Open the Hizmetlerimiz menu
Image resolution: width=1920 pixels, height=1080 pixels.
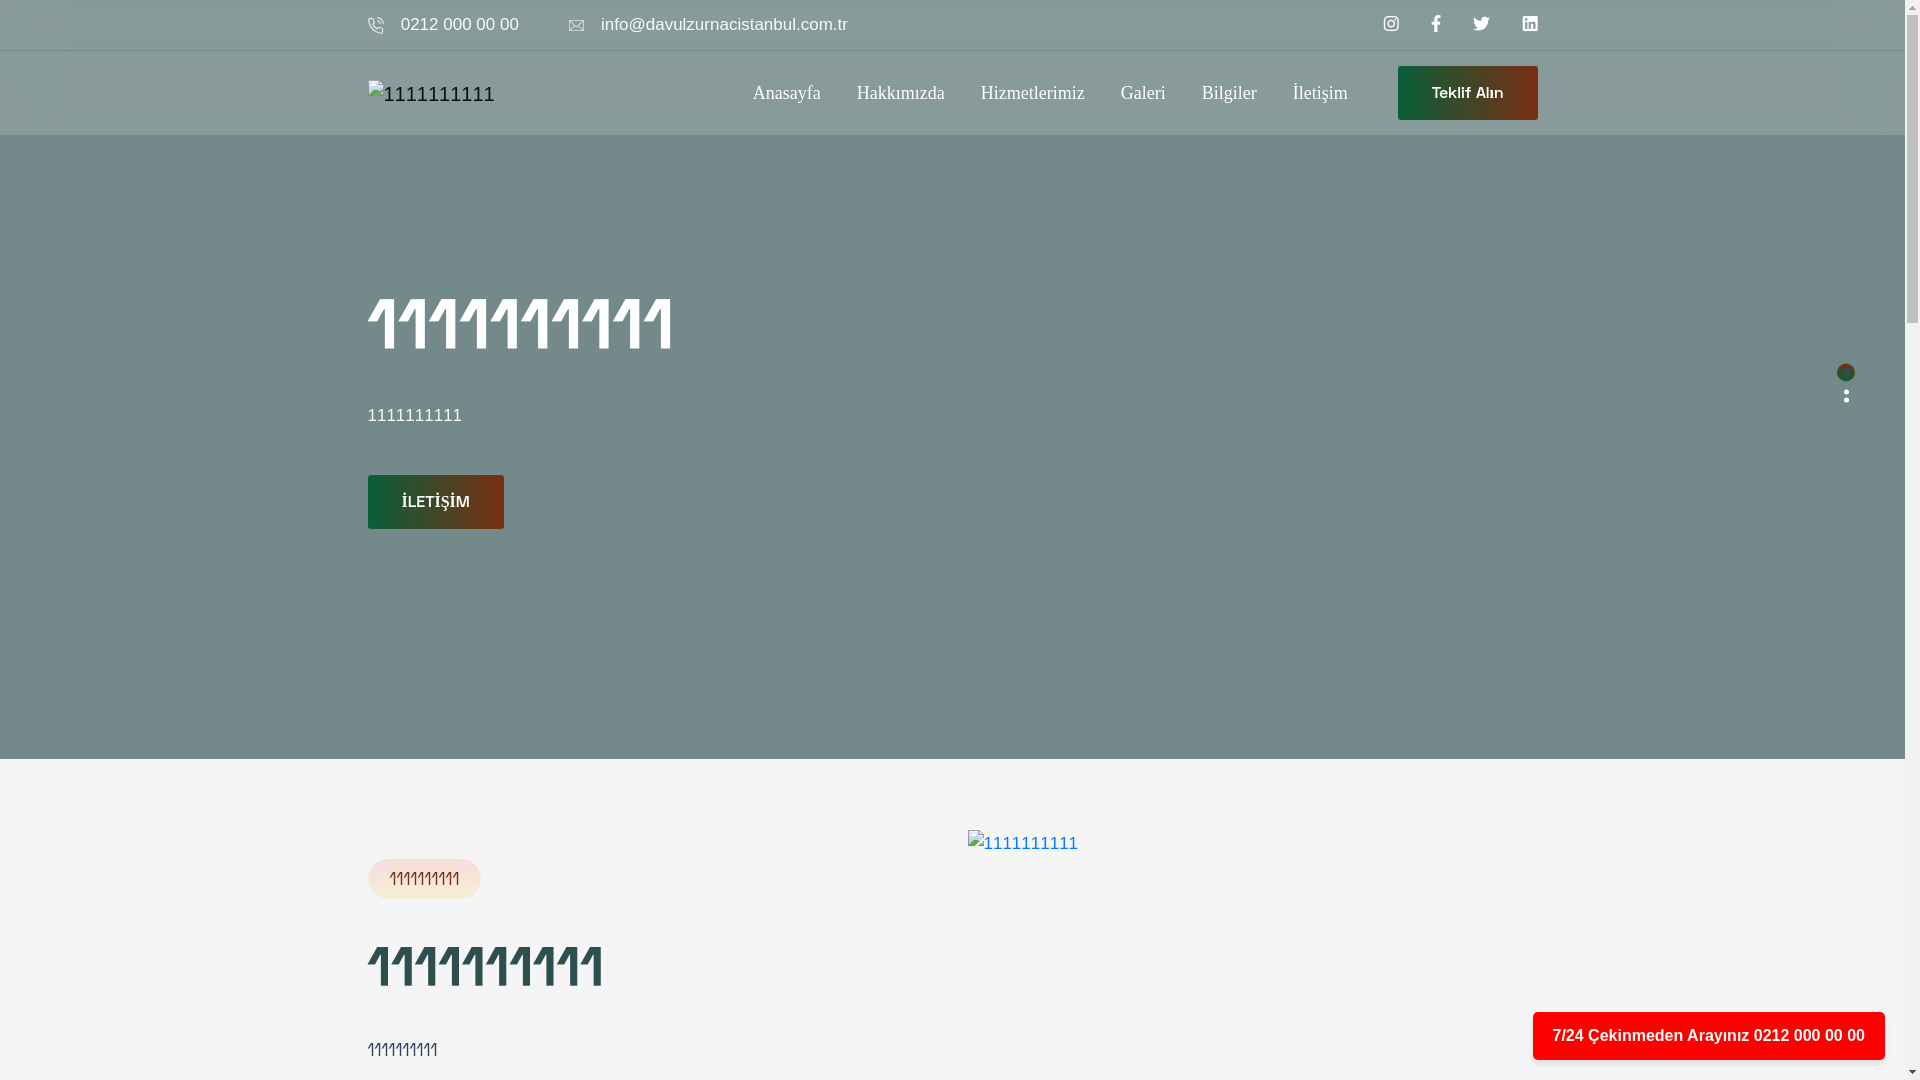point(1032,93)
